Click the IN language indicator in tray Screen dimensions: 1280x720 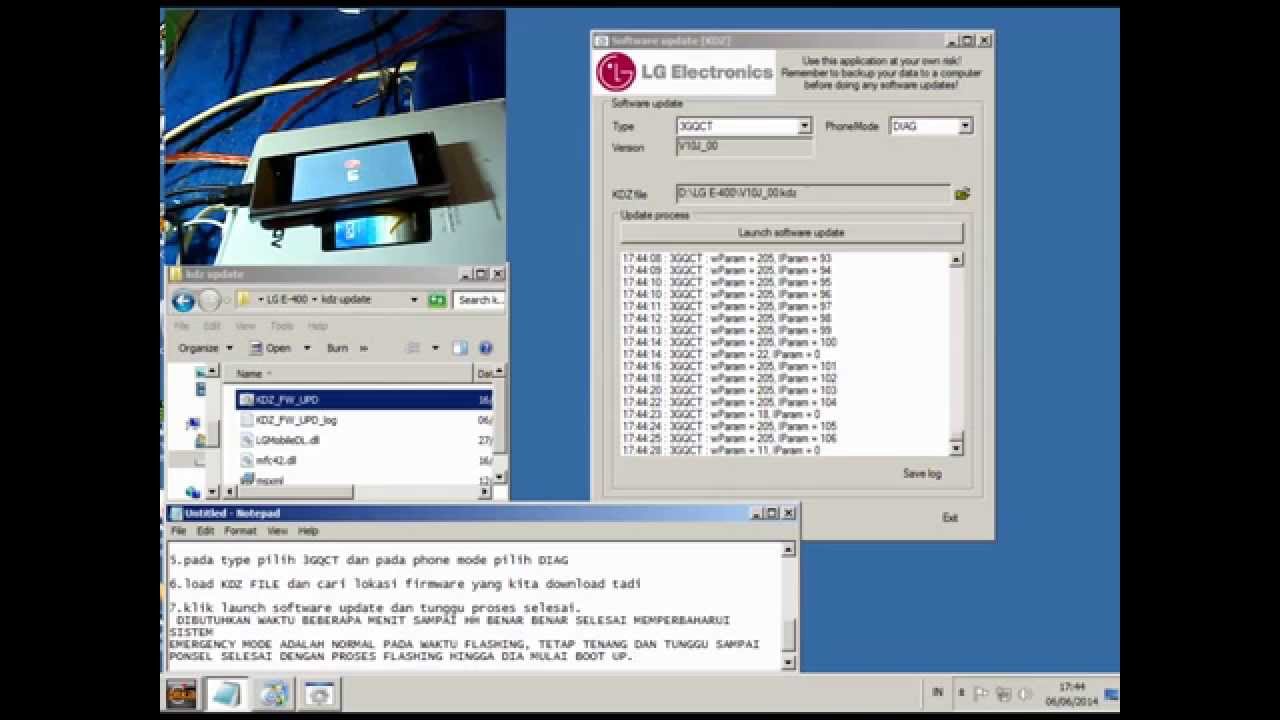click(937, 692)
